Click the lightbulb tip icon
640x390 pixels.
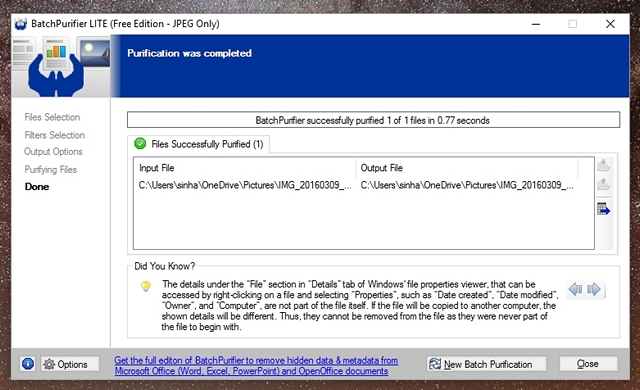tap(146, 286)
